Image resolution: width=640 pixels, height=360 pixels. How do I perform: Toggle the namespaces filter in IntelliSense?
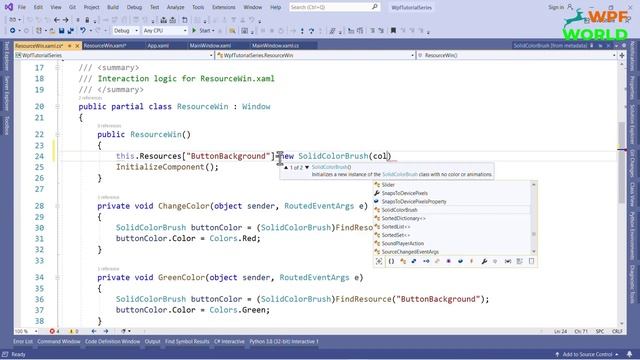point(391,261)
